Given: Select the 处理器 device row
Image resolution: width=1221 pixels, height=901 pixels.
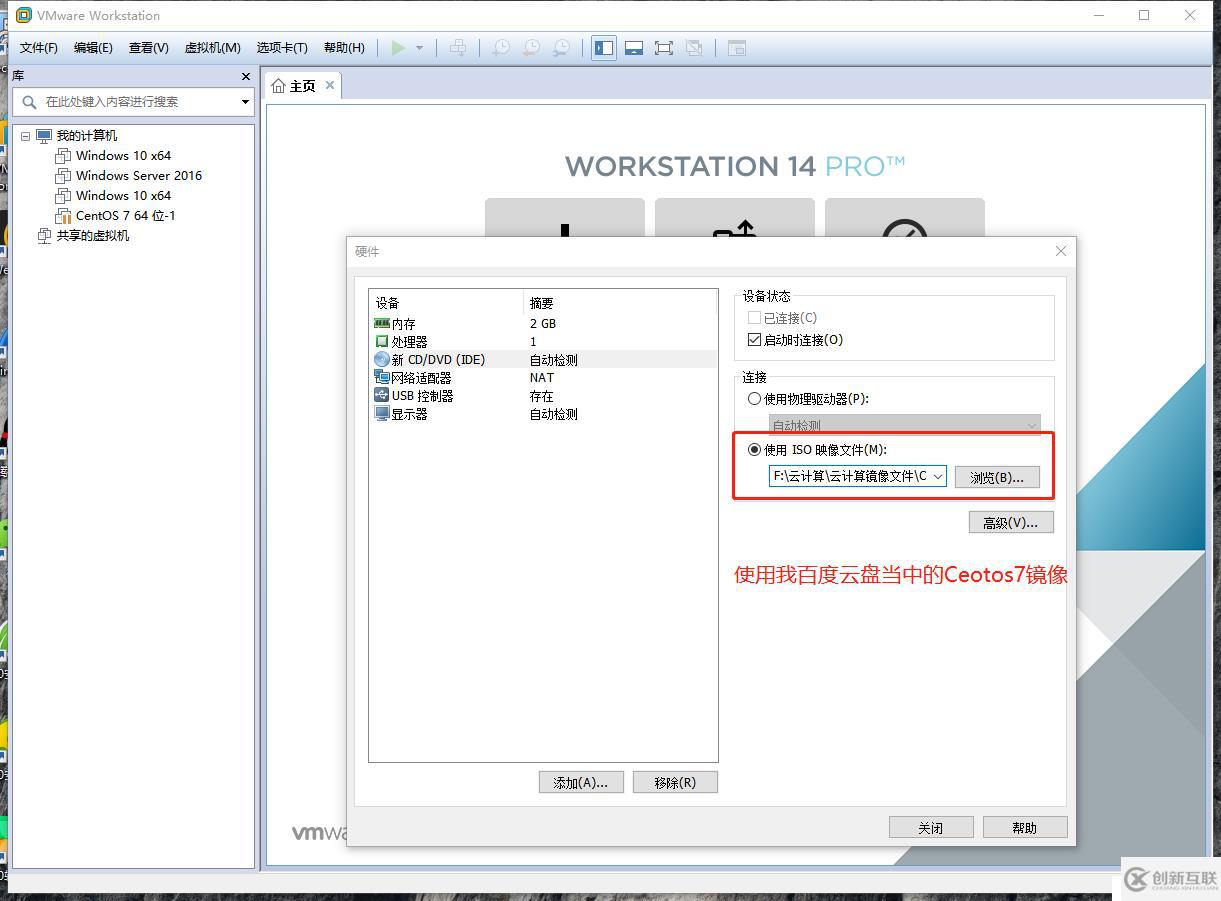Looking at the screenshot, I should click(543, 342).
